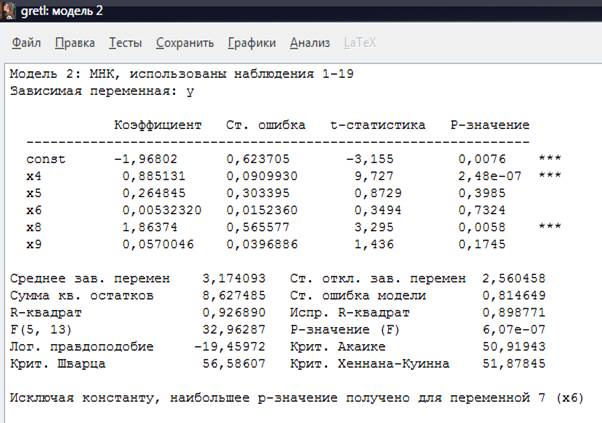The width and height of the screenshot is (602, 423).
Task: Click the Hannan-Quinn value 51,87845
Action: click(514, 364)
